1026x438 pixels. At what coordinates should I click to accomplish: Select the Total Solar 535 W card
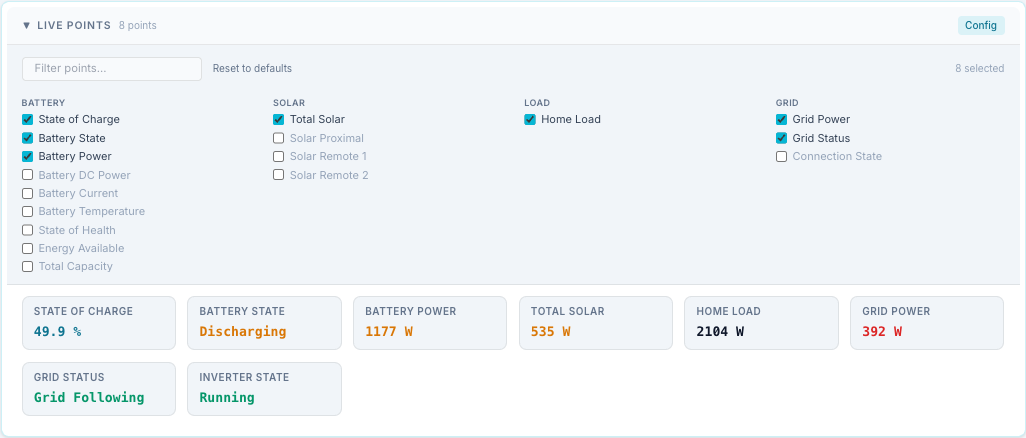(595, 323)
